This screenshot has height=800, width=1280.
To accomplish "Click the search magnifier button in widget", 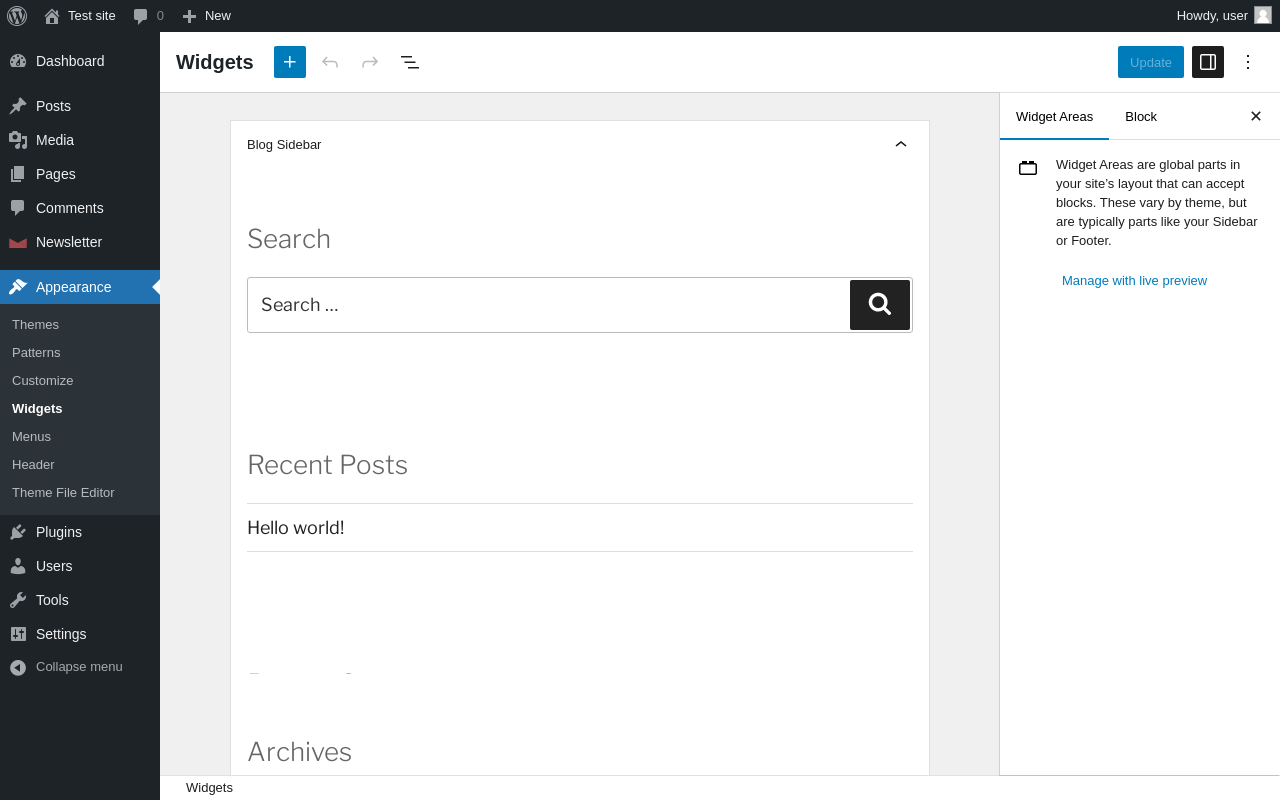I will [880, 305].
